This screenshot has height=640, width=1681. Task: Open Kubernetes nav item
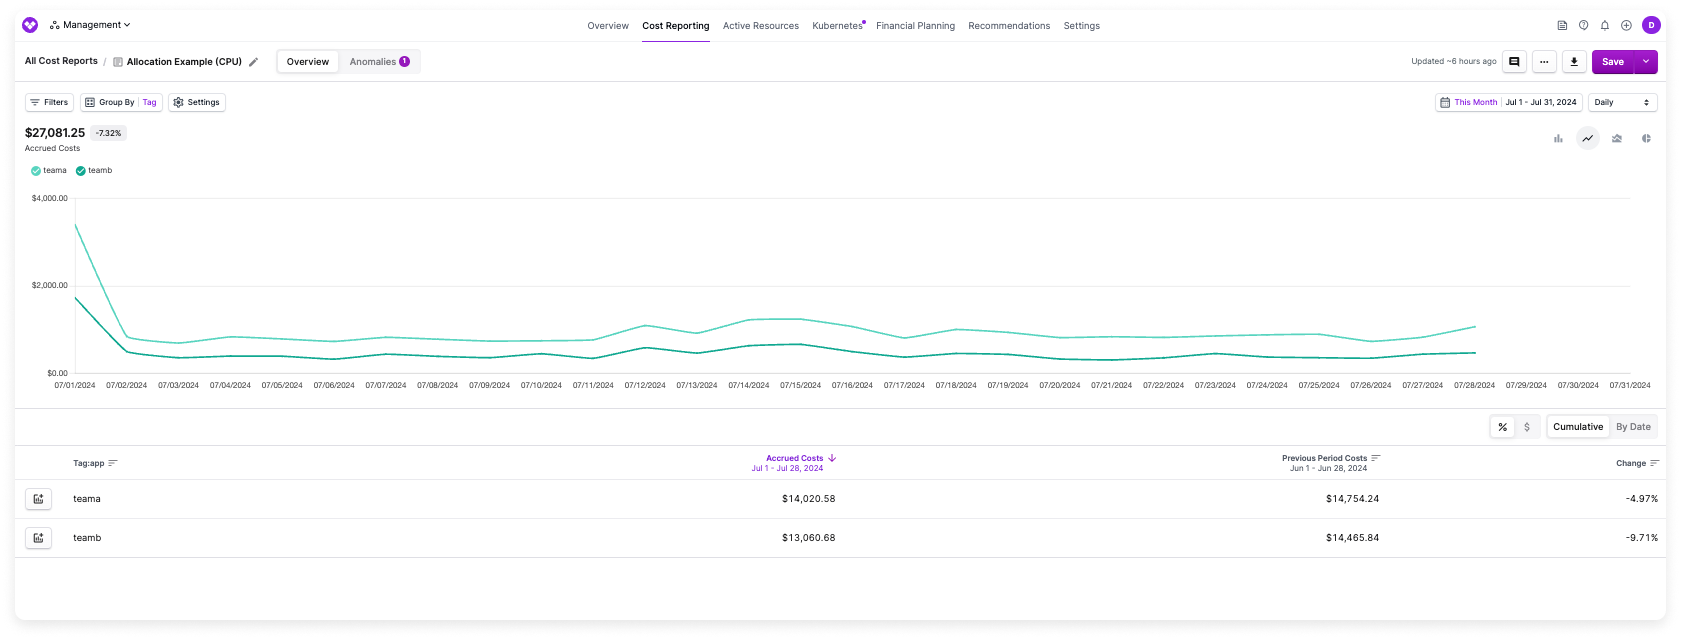(838, 26)
